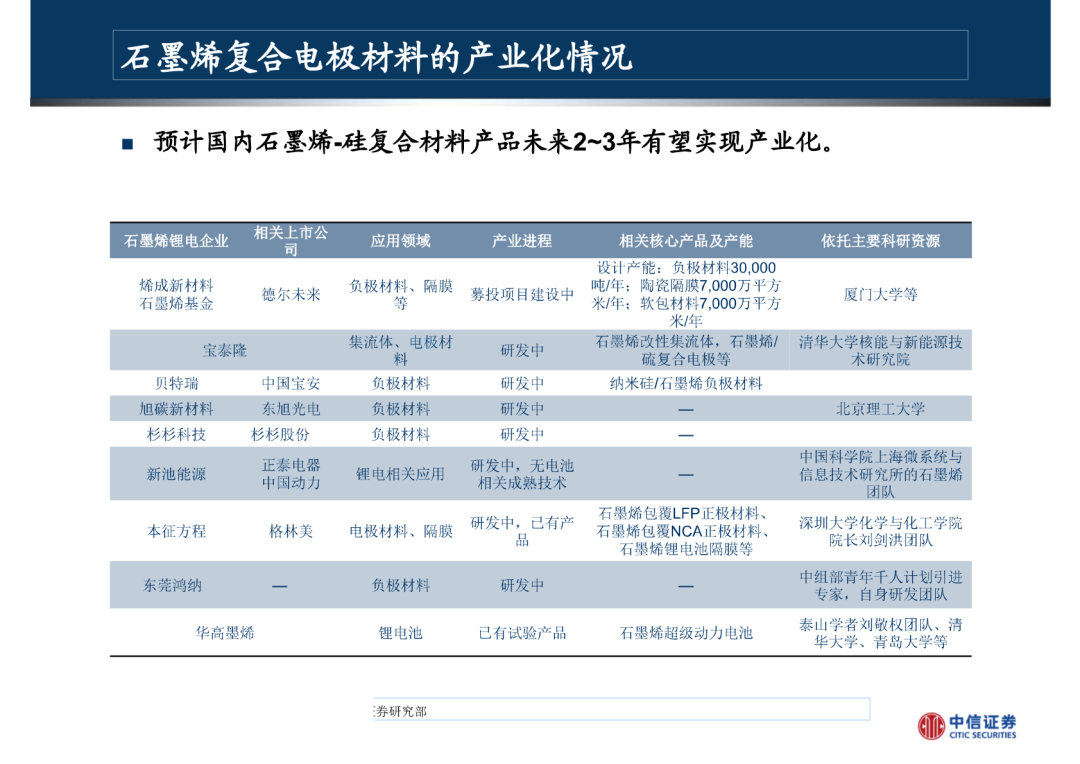Click the cell 正泰电器 中国动力
This screenshot has height=764, width=1080.
[291, 474]
